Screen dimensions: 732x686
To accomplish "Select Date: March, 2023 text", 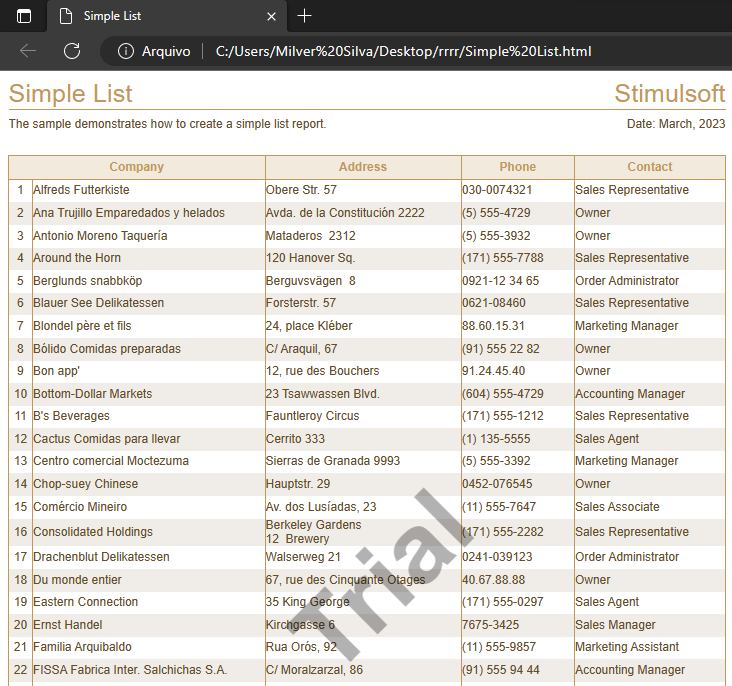I will click(x=676, y=124).
